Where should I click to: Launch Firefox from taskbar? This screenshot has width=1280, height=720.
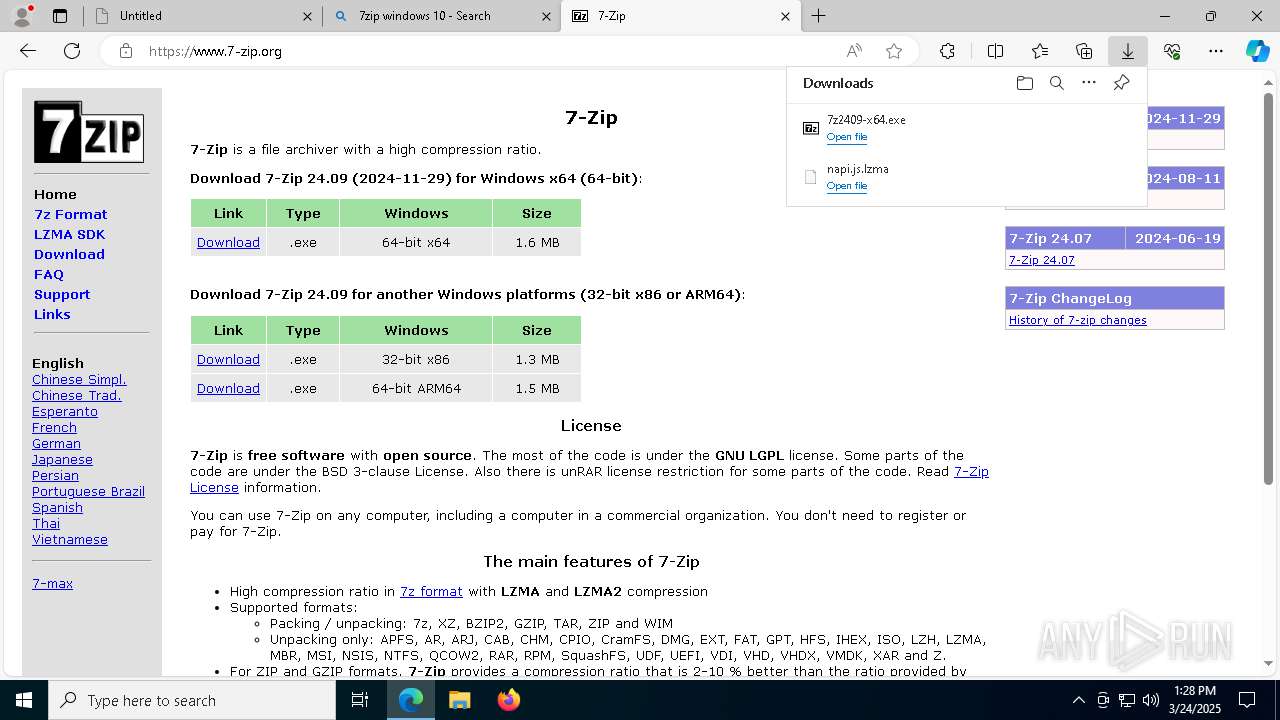click(x=508, y=700)
